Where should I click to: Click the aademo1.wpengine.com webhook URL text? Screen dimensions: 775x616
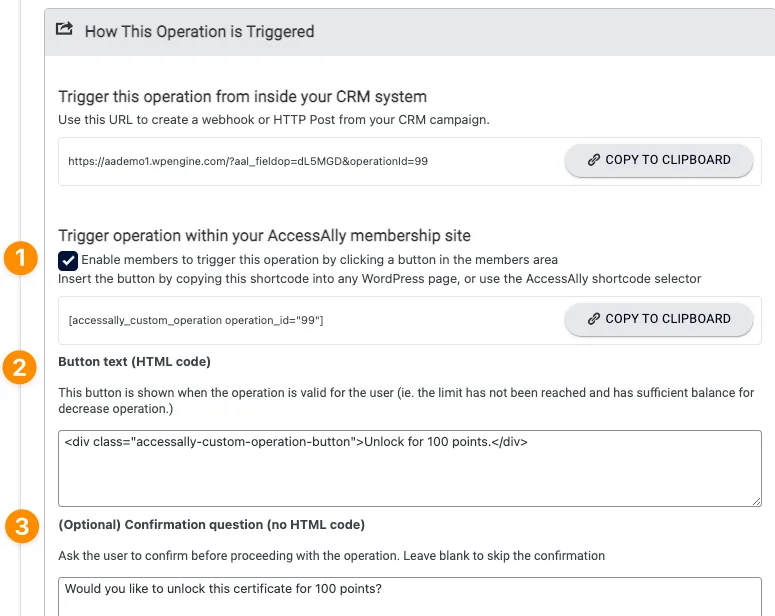pos(248,161)
